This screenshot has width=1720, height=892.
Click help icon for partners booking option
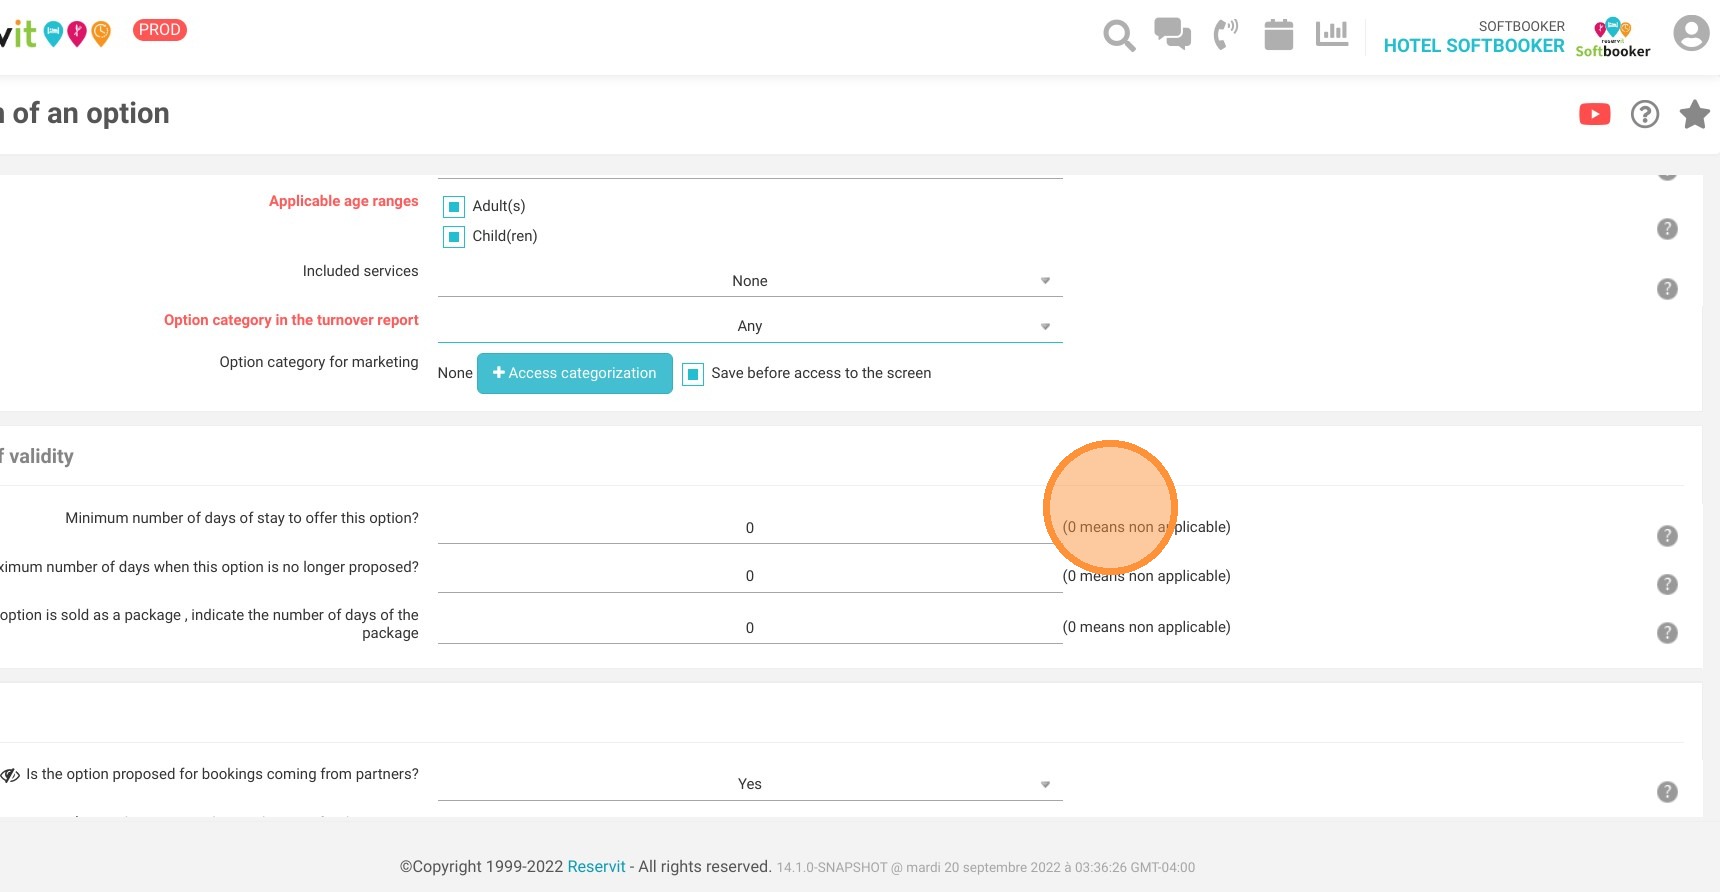click(1667, 792)
